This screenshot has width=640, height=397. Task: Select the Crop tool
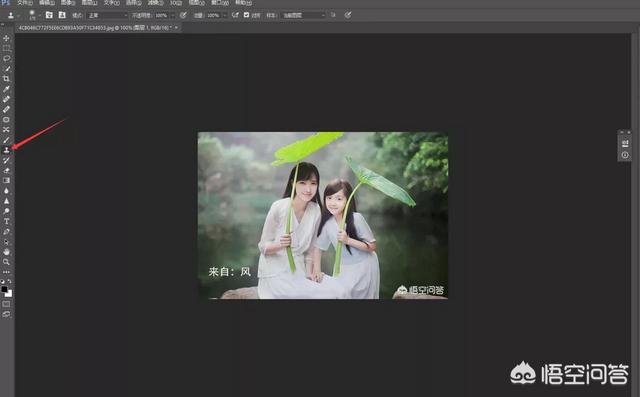pyautogui.click(x=6, y=78)
